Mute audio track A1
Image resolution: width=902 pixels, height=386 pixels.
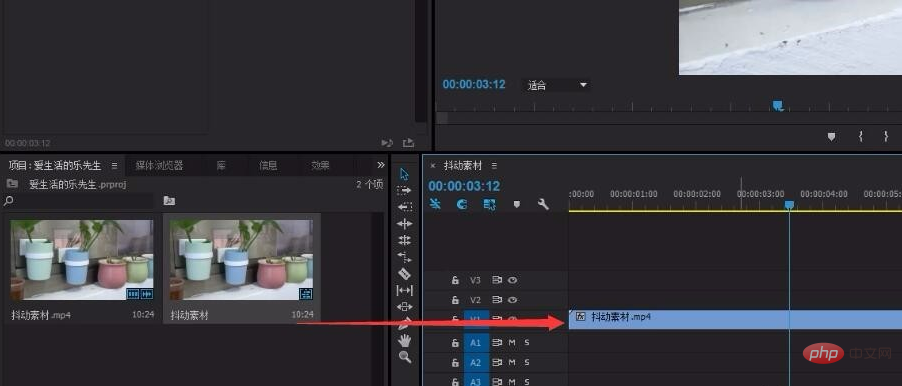tap(513, 343)
